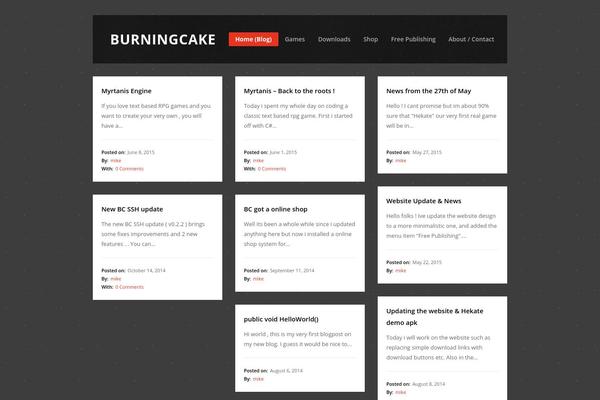Click the date August 6, 2014
600x400 pixels.
pos(286,371)
